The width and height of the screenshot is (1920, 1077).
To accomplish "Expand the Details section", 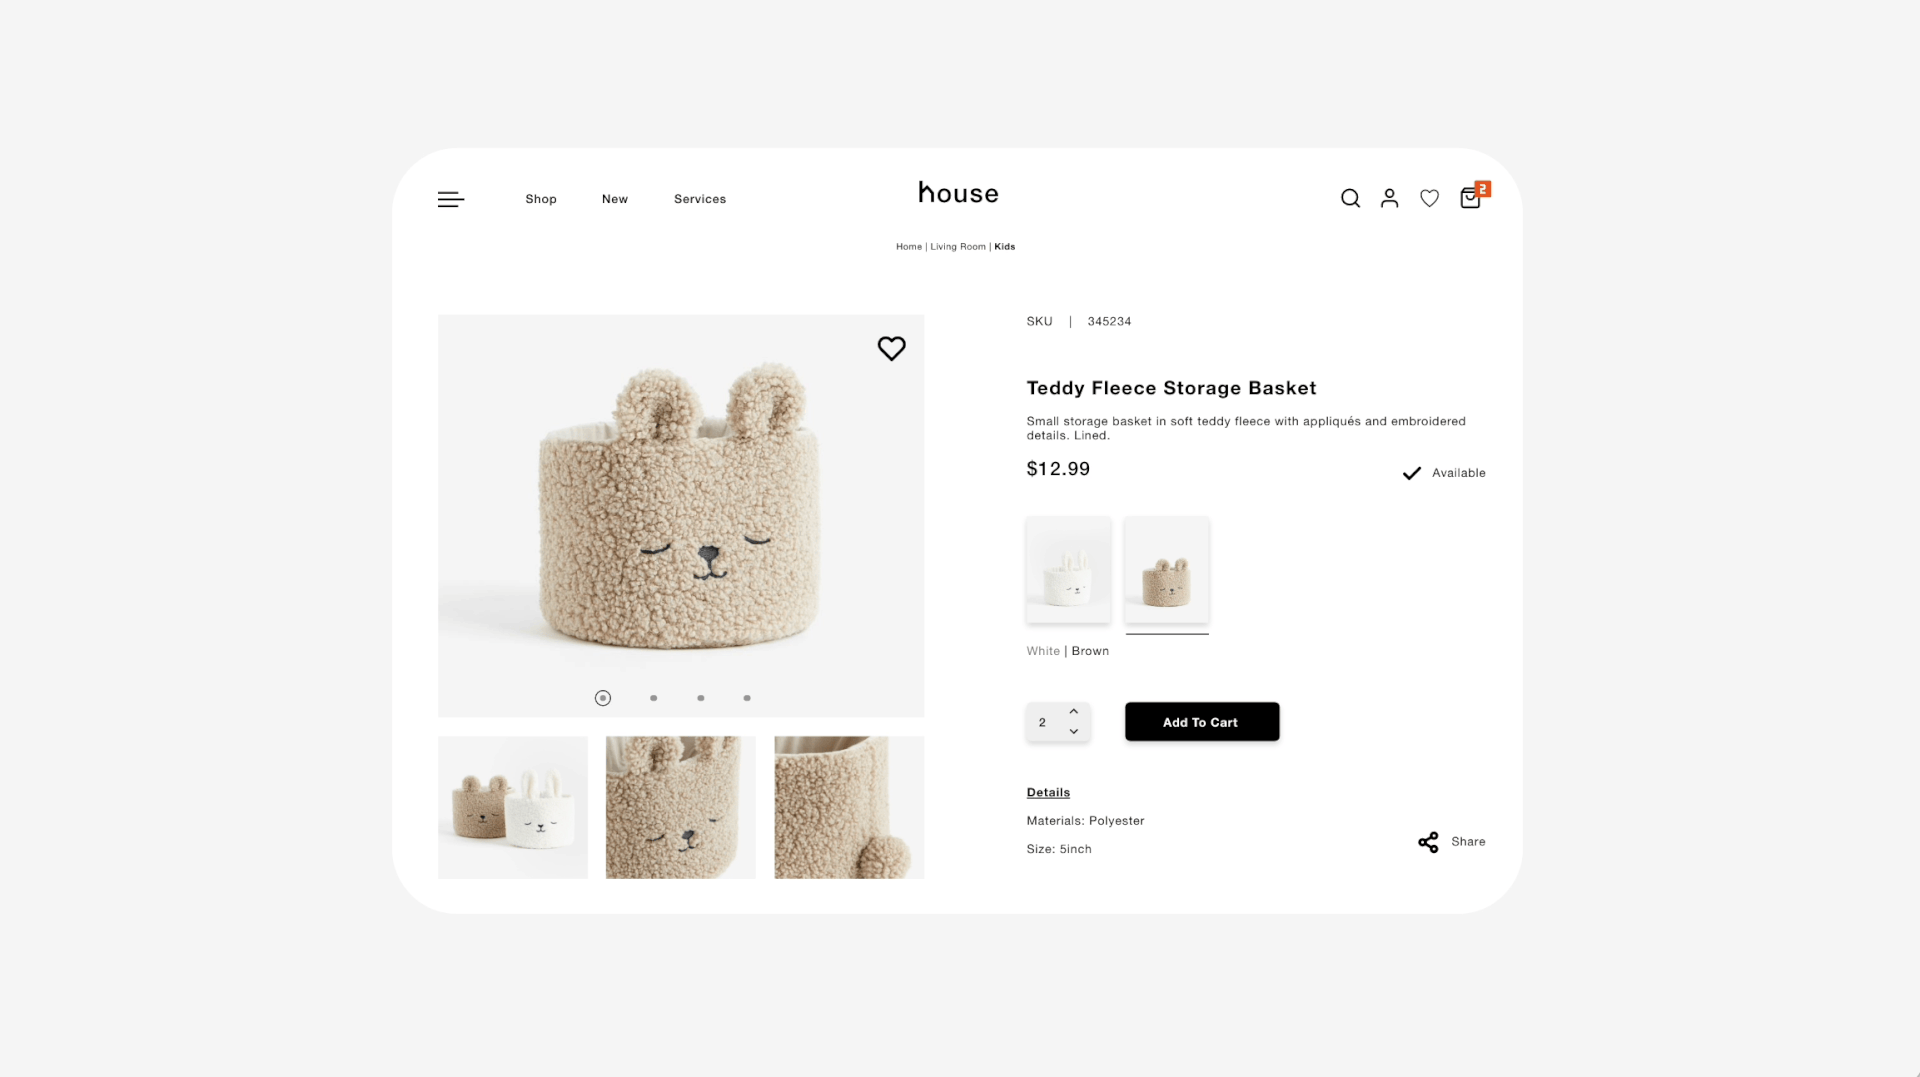I will pos(1048,792).
